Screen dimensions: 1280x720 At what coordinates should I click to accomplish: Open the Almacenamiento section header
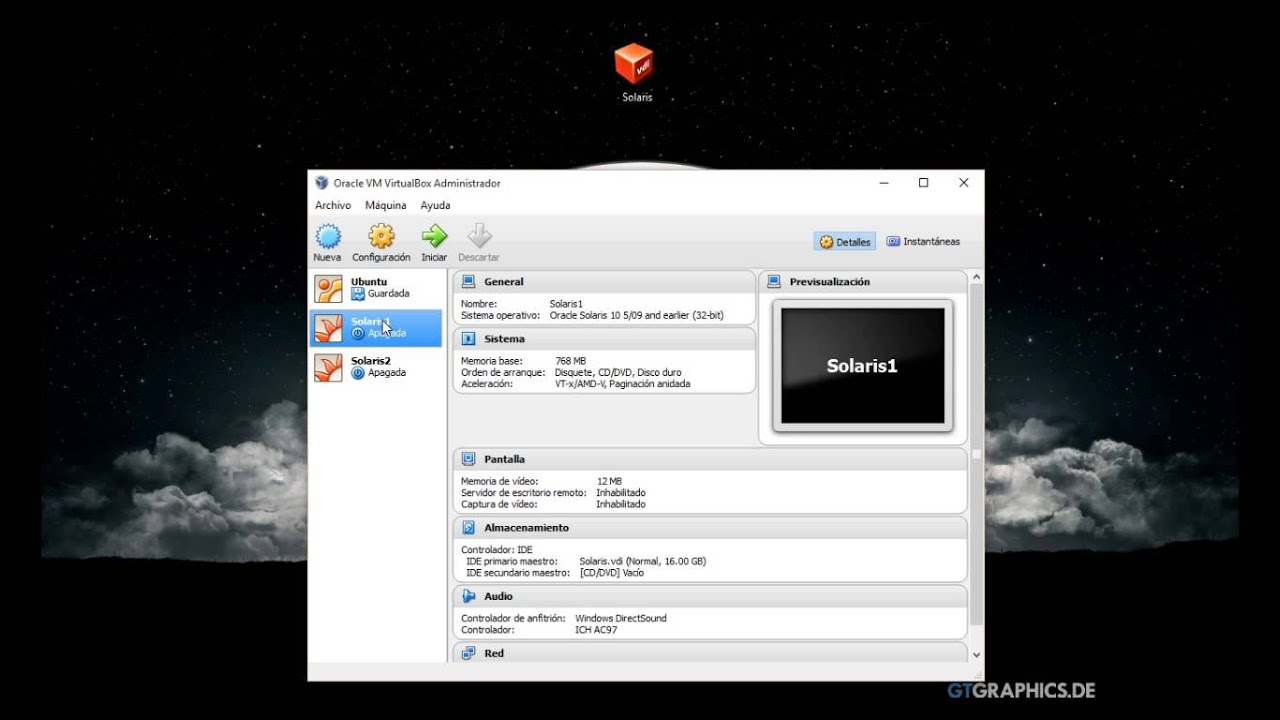710,527
